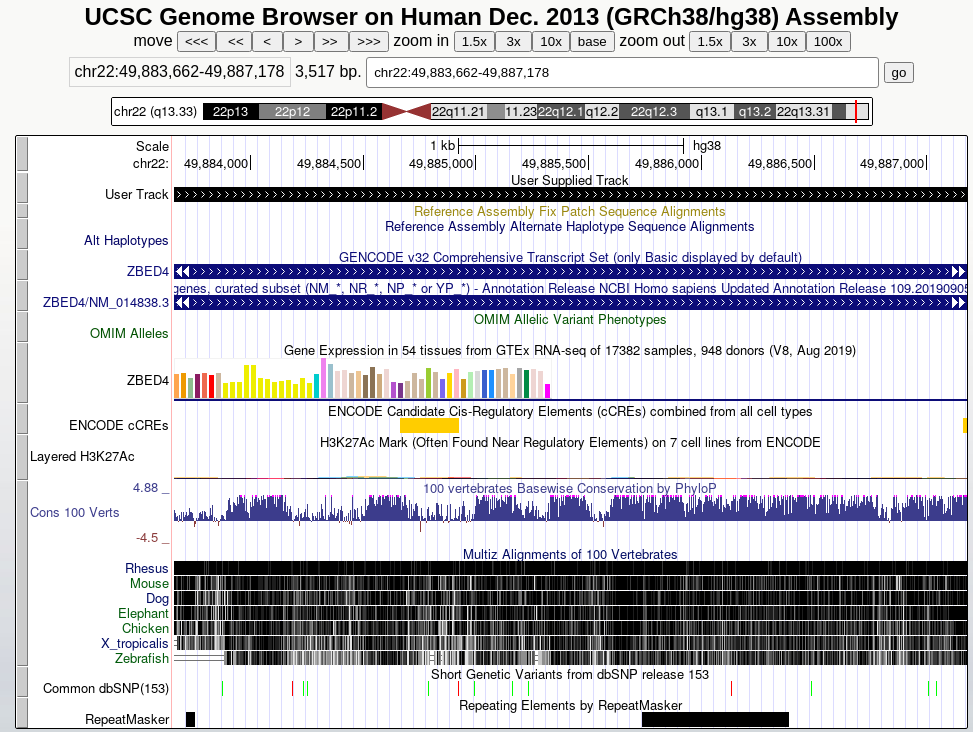
Task: Click the 3,517 bp. length text
Action: point(328,72)
